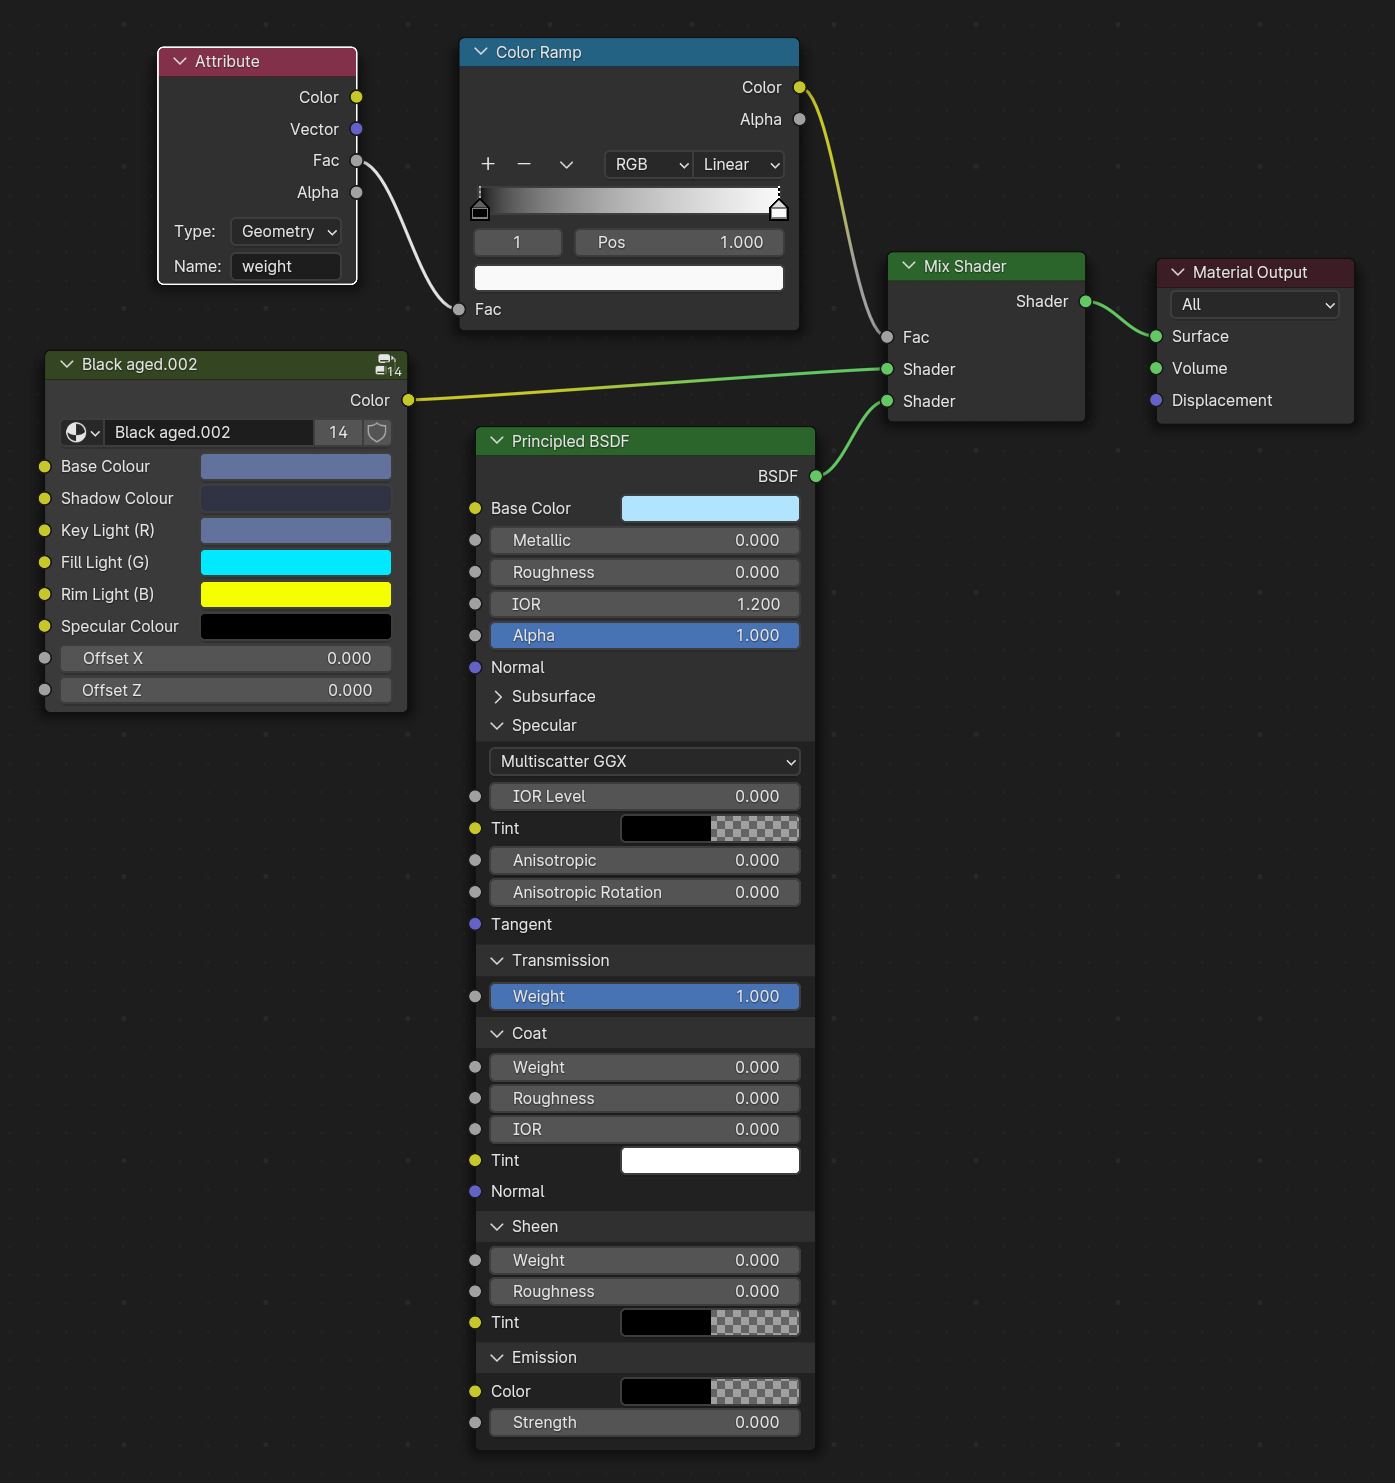Open the Attribute Type Geometry dropdown
This screenshot has height=1483, width=1395.
click(285, 231)
